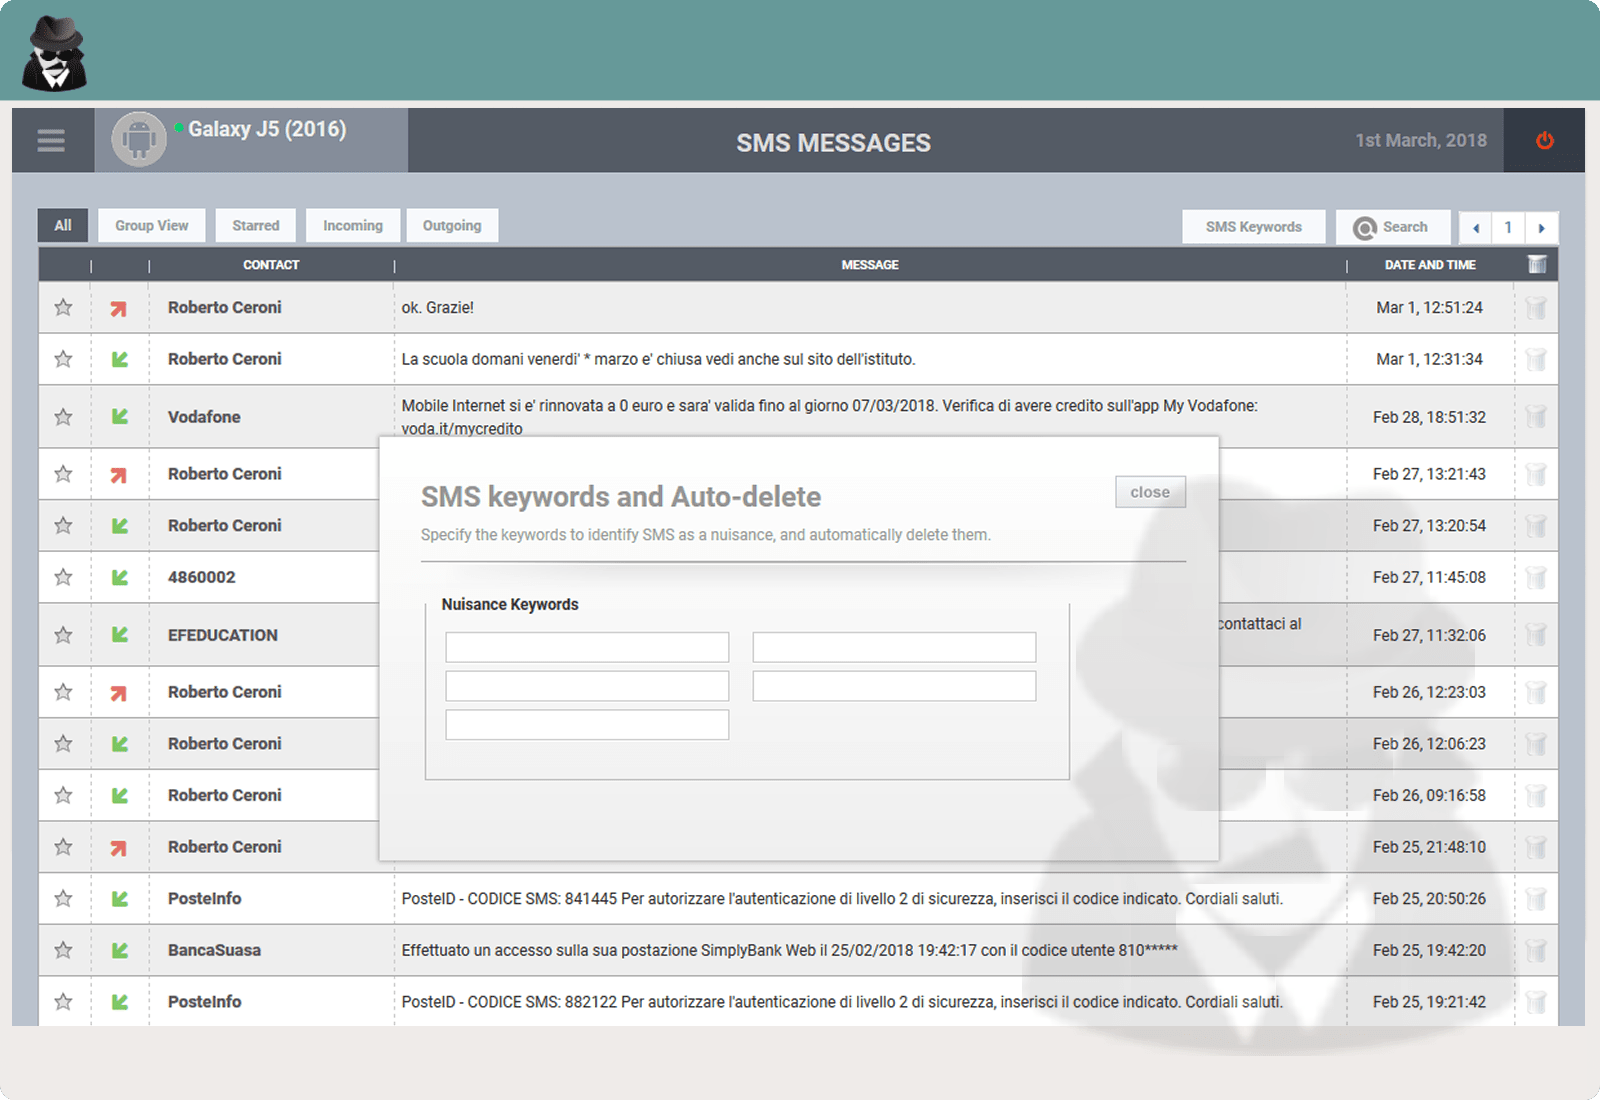Viewport: 1600px width, 1100px height.
Task: Click the first Nuisance Keywords input field
Action: click(x=587, y=647)
